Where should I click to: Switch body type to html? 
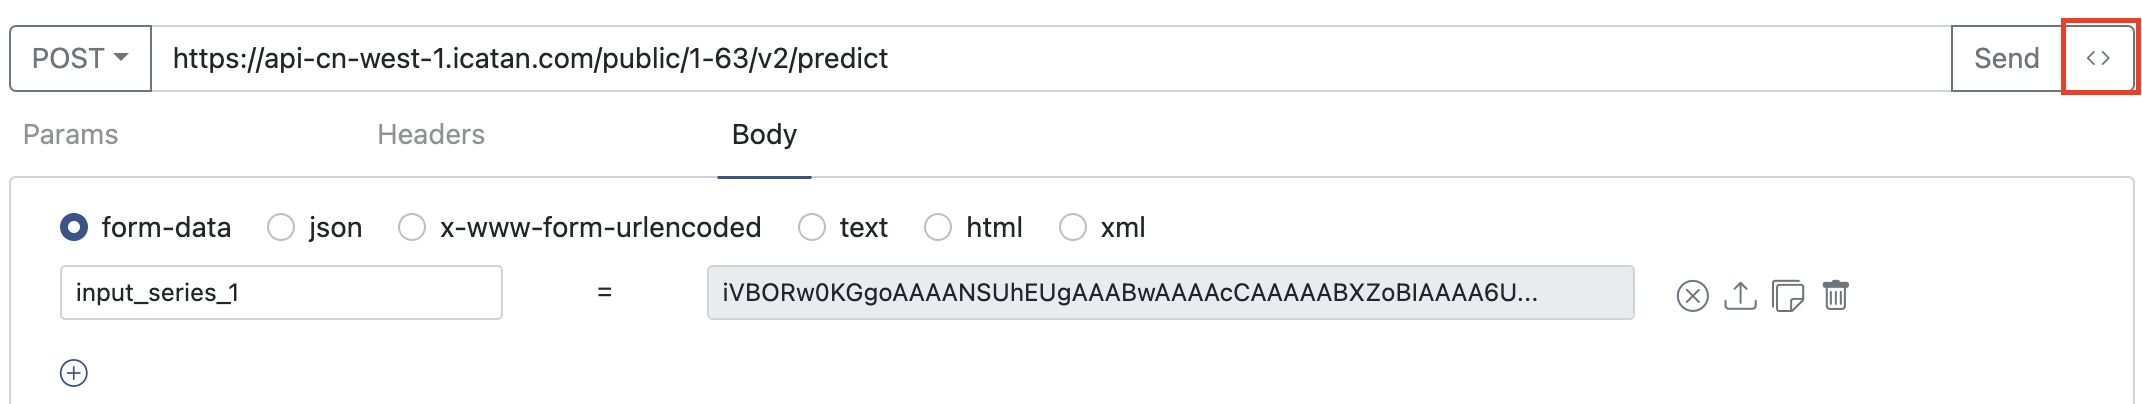tap(938, 228)
